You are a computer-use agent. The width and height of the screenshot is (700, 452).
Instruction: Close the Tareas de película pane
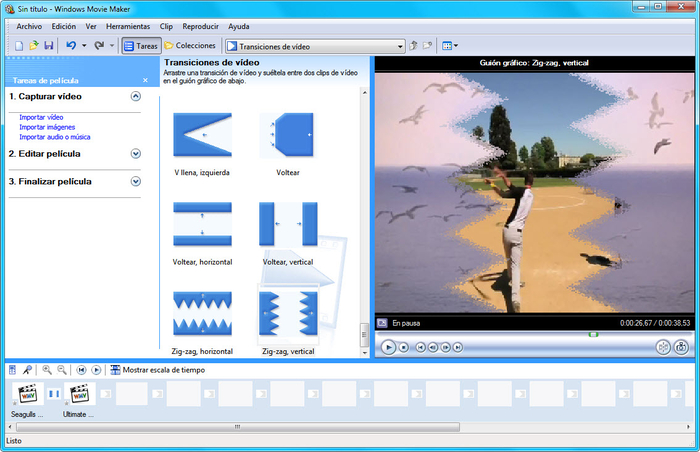[145, 80]
